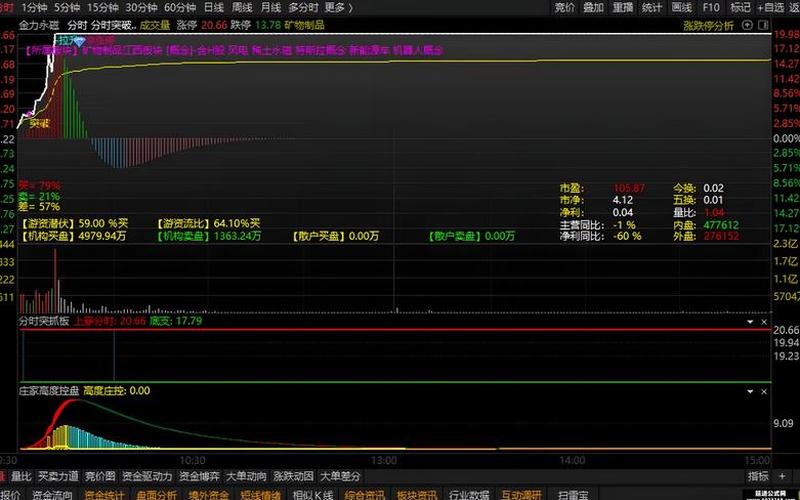Add stock via +自选 button
The height and width of the screenshot is (500, 800).
click(x=773, y=7)
